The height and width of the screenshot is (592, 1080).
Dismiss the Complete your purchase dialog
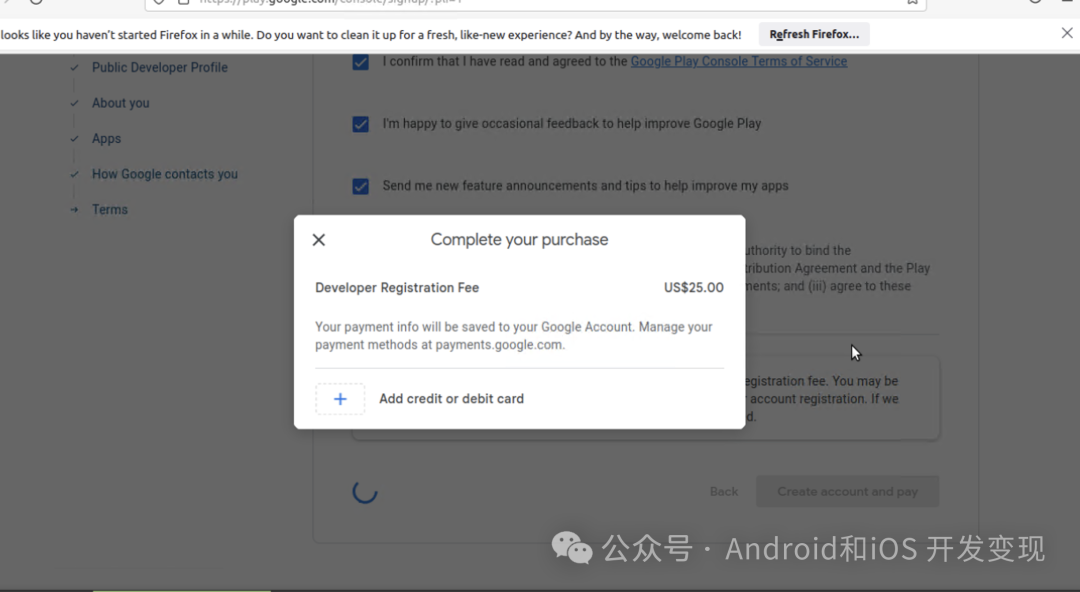[x=318, y=240]
